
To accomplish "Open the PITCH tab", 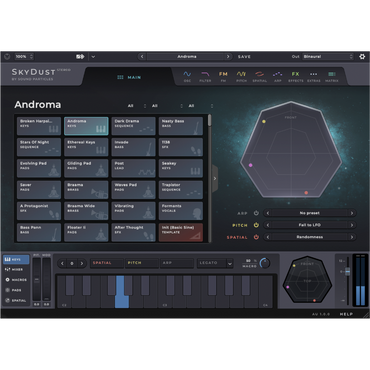I will (x=241, y=77).
